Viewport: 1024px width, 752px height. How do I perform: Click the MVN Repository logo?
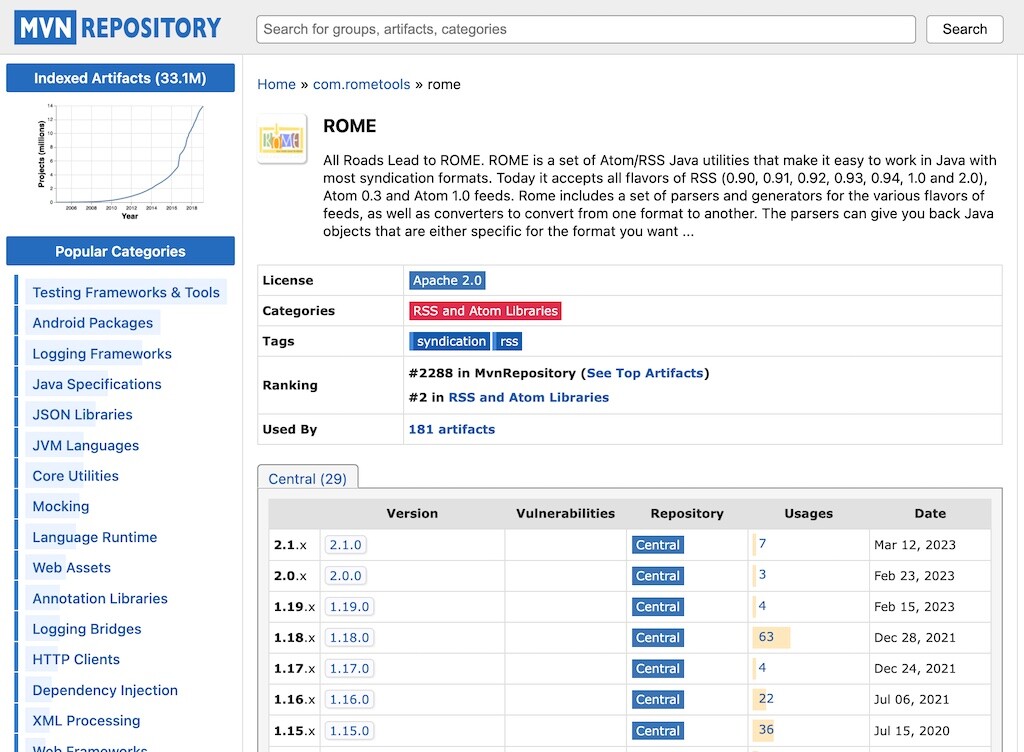pos(118,28)
